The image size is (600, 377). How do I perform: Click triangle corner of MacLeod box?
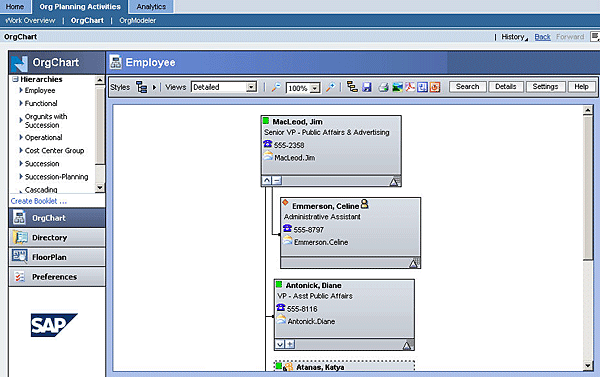click(x=394, y=181)
